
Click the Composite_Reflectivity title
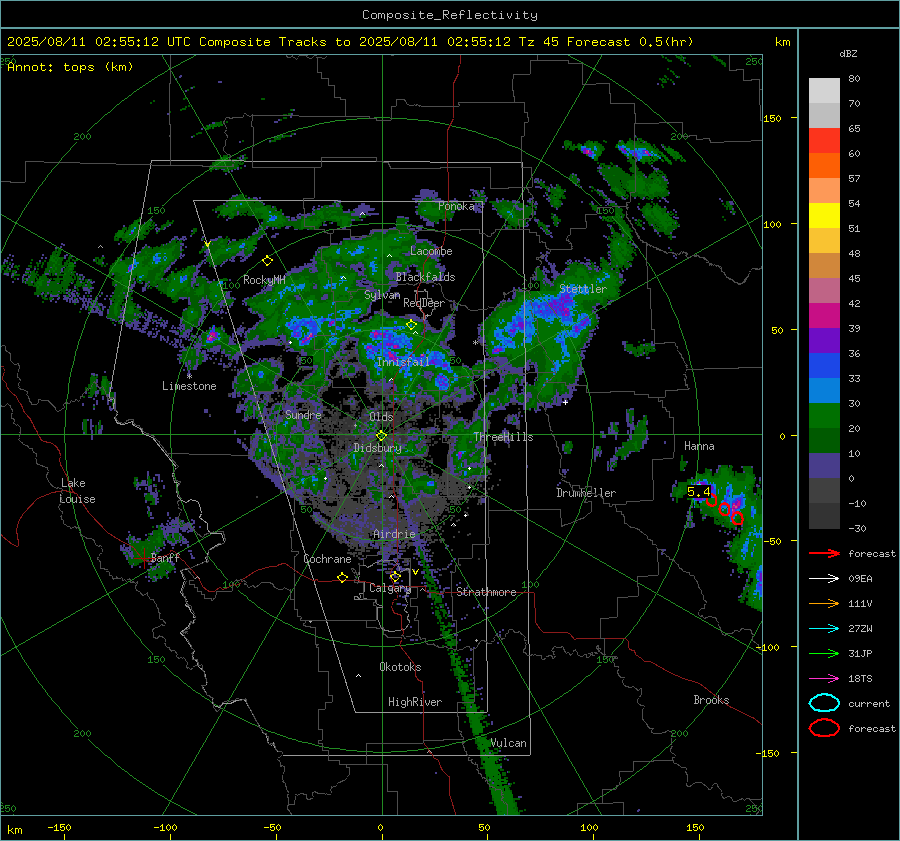[x=449, y=15]
